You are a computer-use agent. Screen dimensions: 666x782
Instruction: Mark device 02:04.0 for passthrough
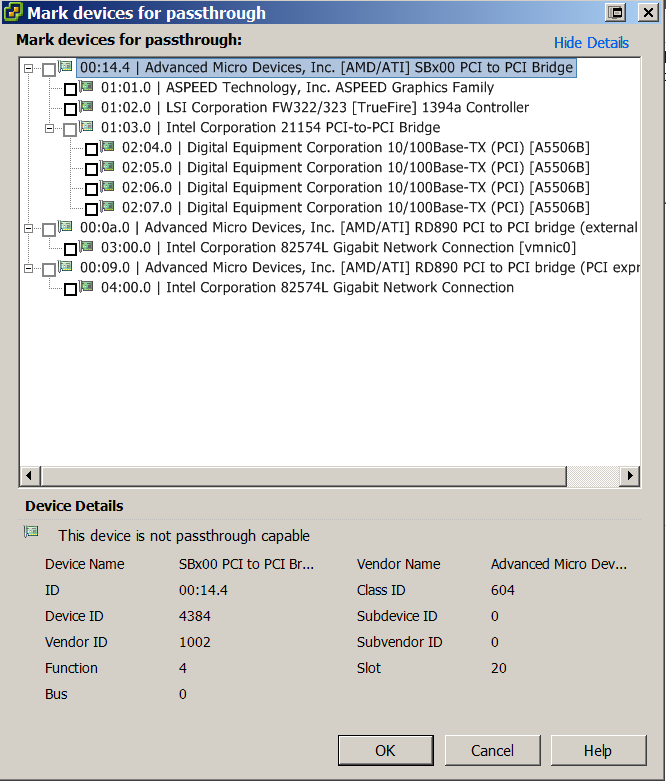[91, 149]
